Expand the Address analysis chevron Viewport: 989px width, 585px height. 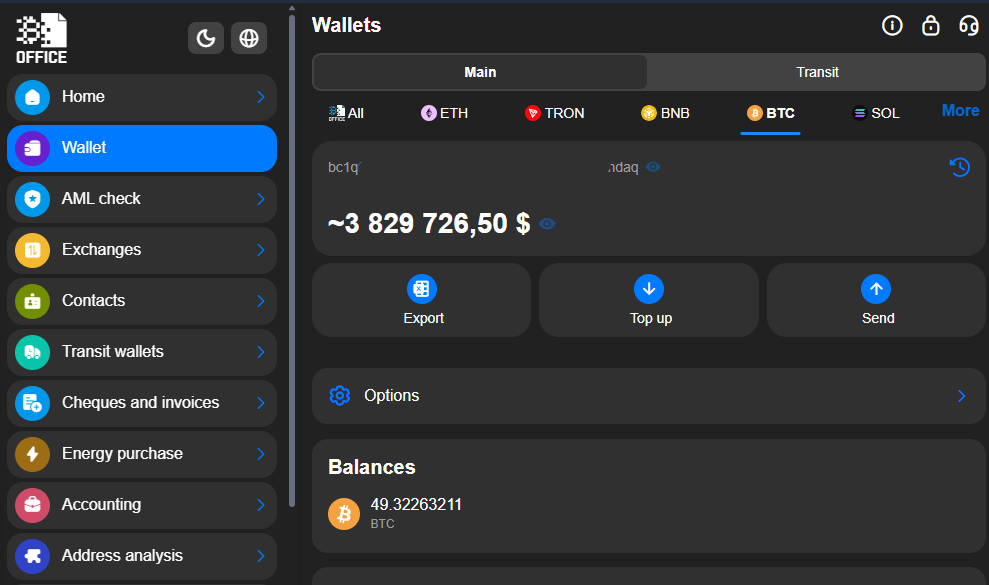[x=260, y=557]
